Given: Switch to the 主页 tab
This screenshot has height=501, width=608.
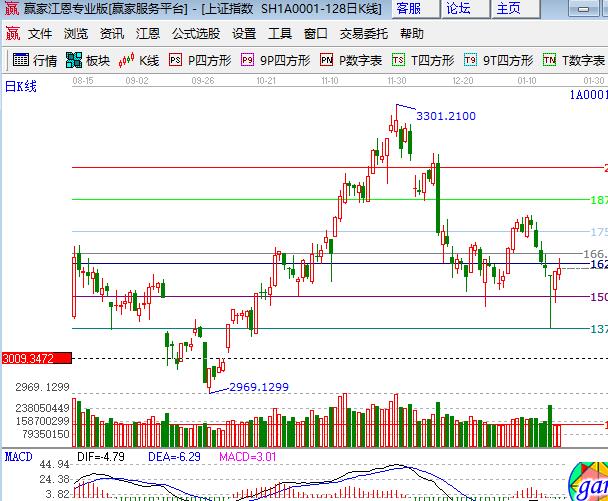Looking at the screenshot, I should 509,9.
